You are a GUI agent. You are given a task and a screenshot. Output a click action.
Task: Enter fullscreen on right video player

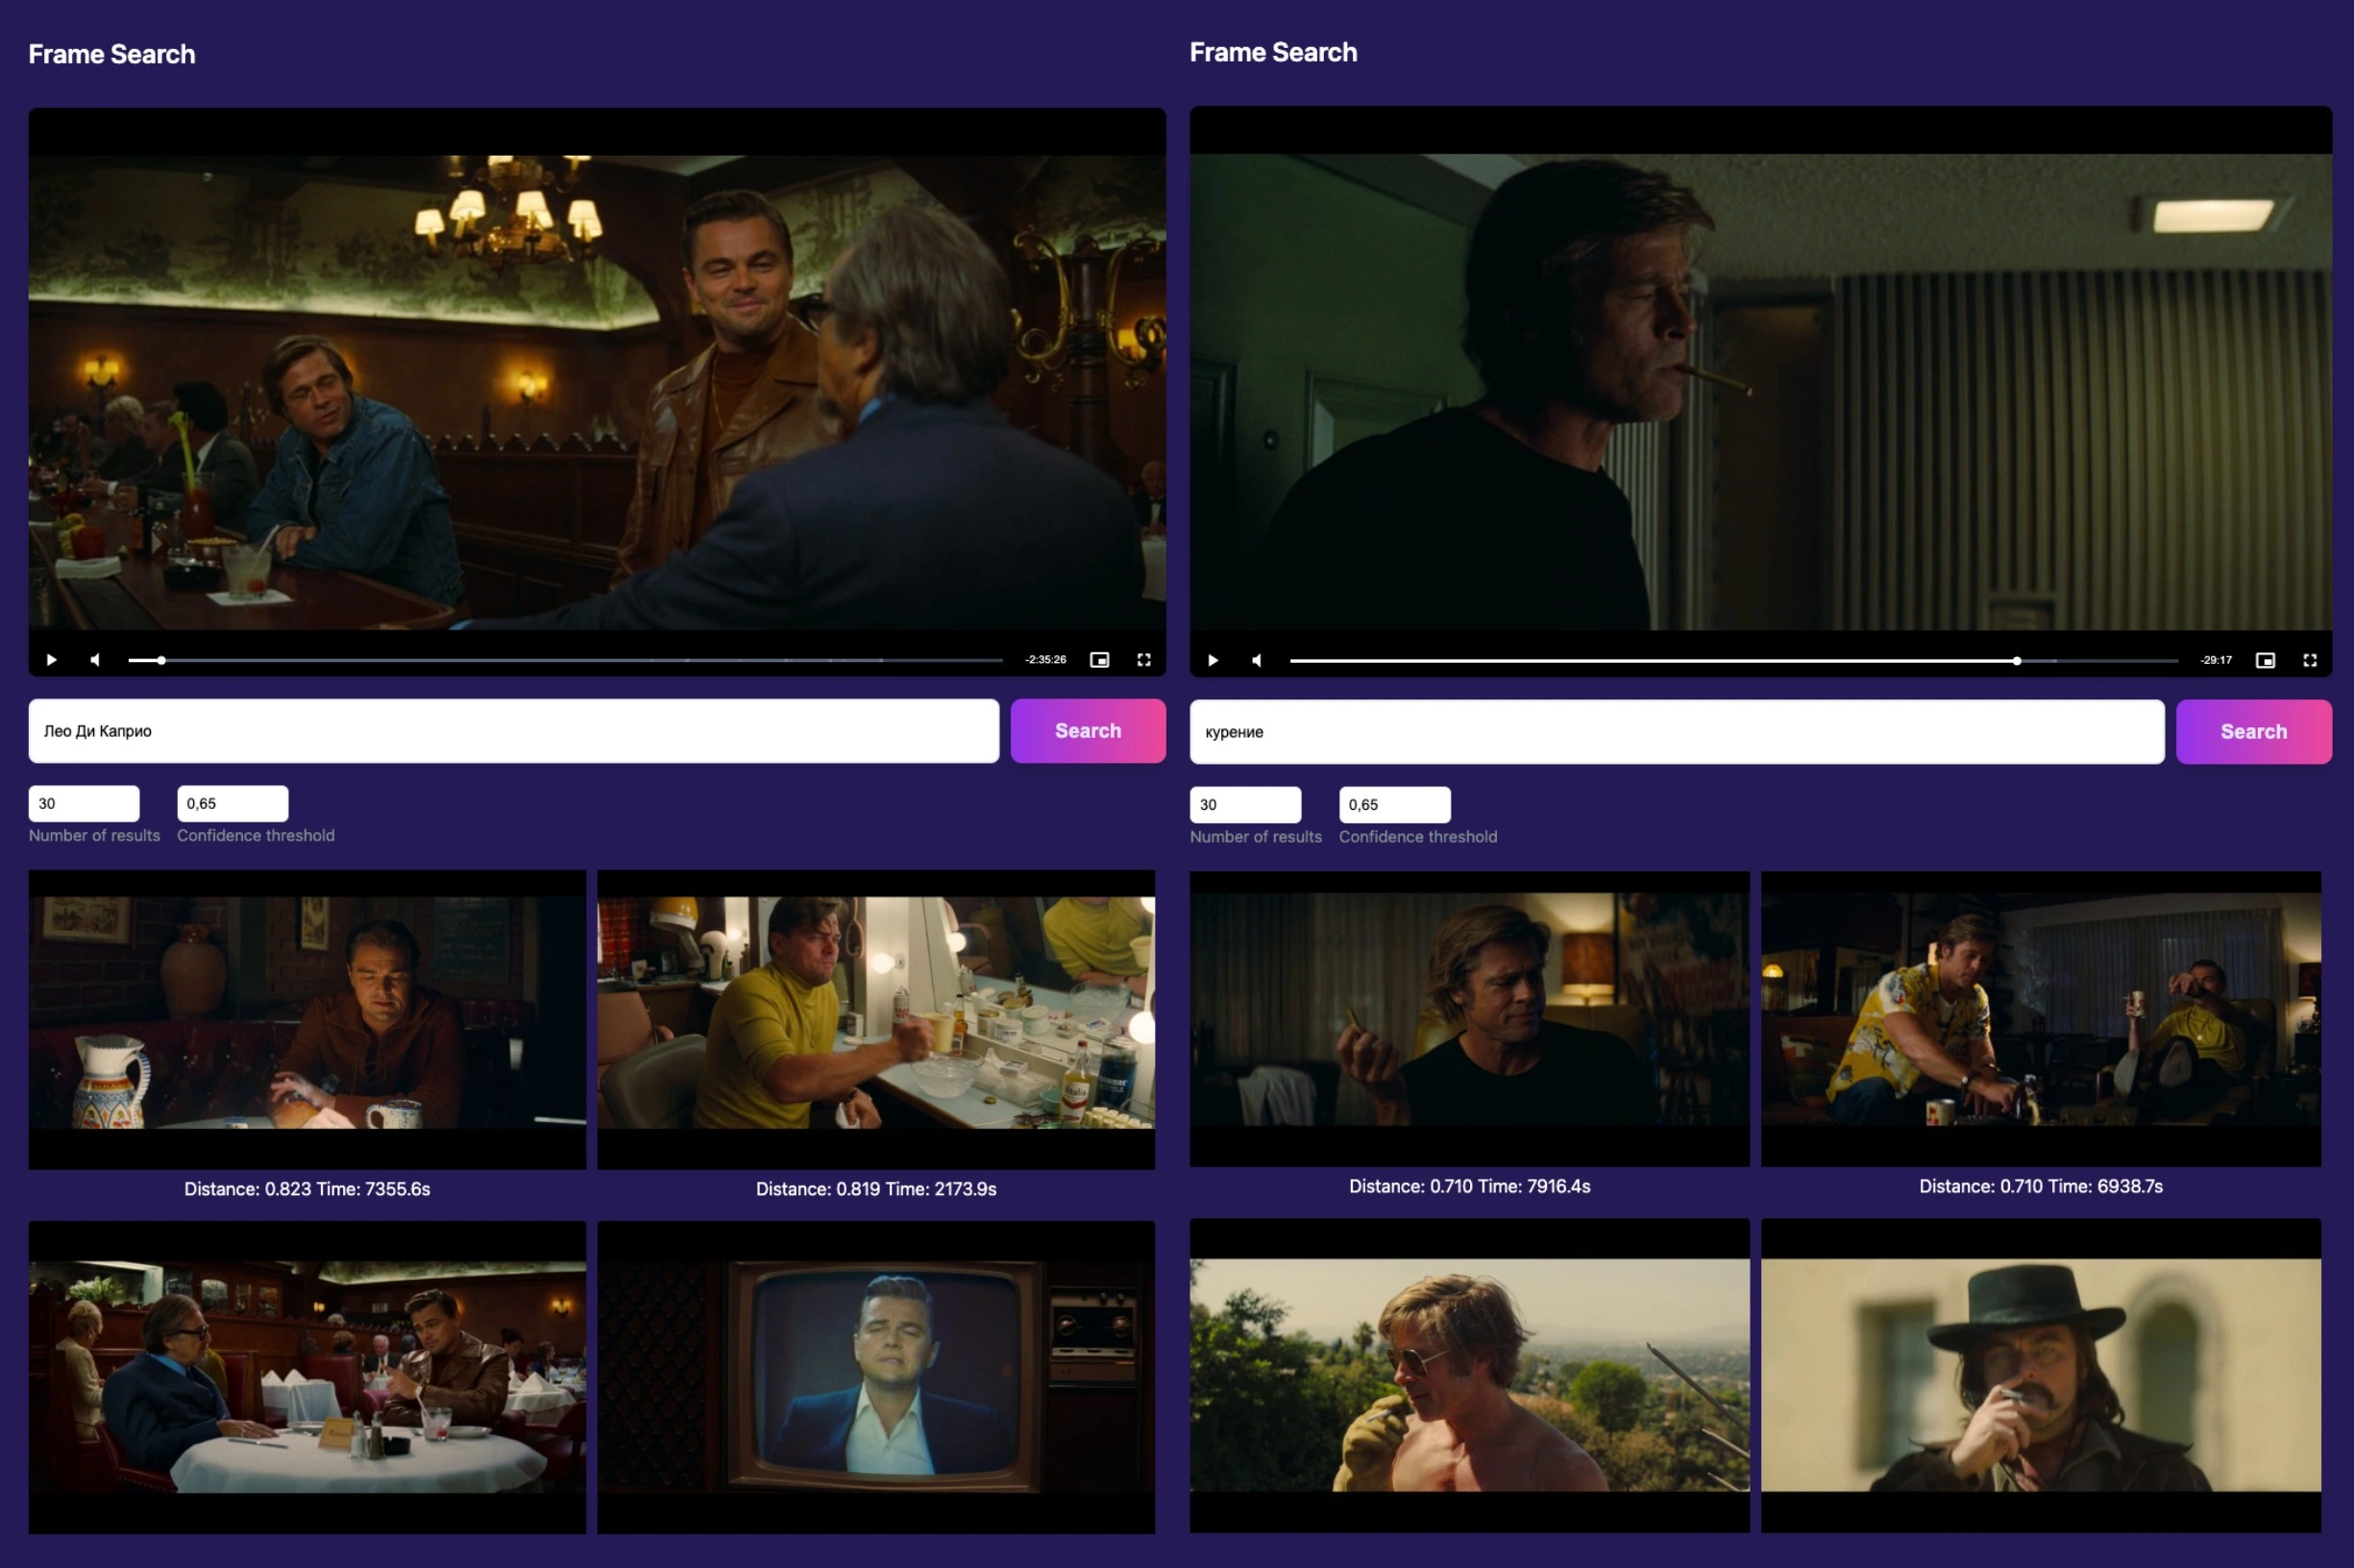[x=2310, y=661]
